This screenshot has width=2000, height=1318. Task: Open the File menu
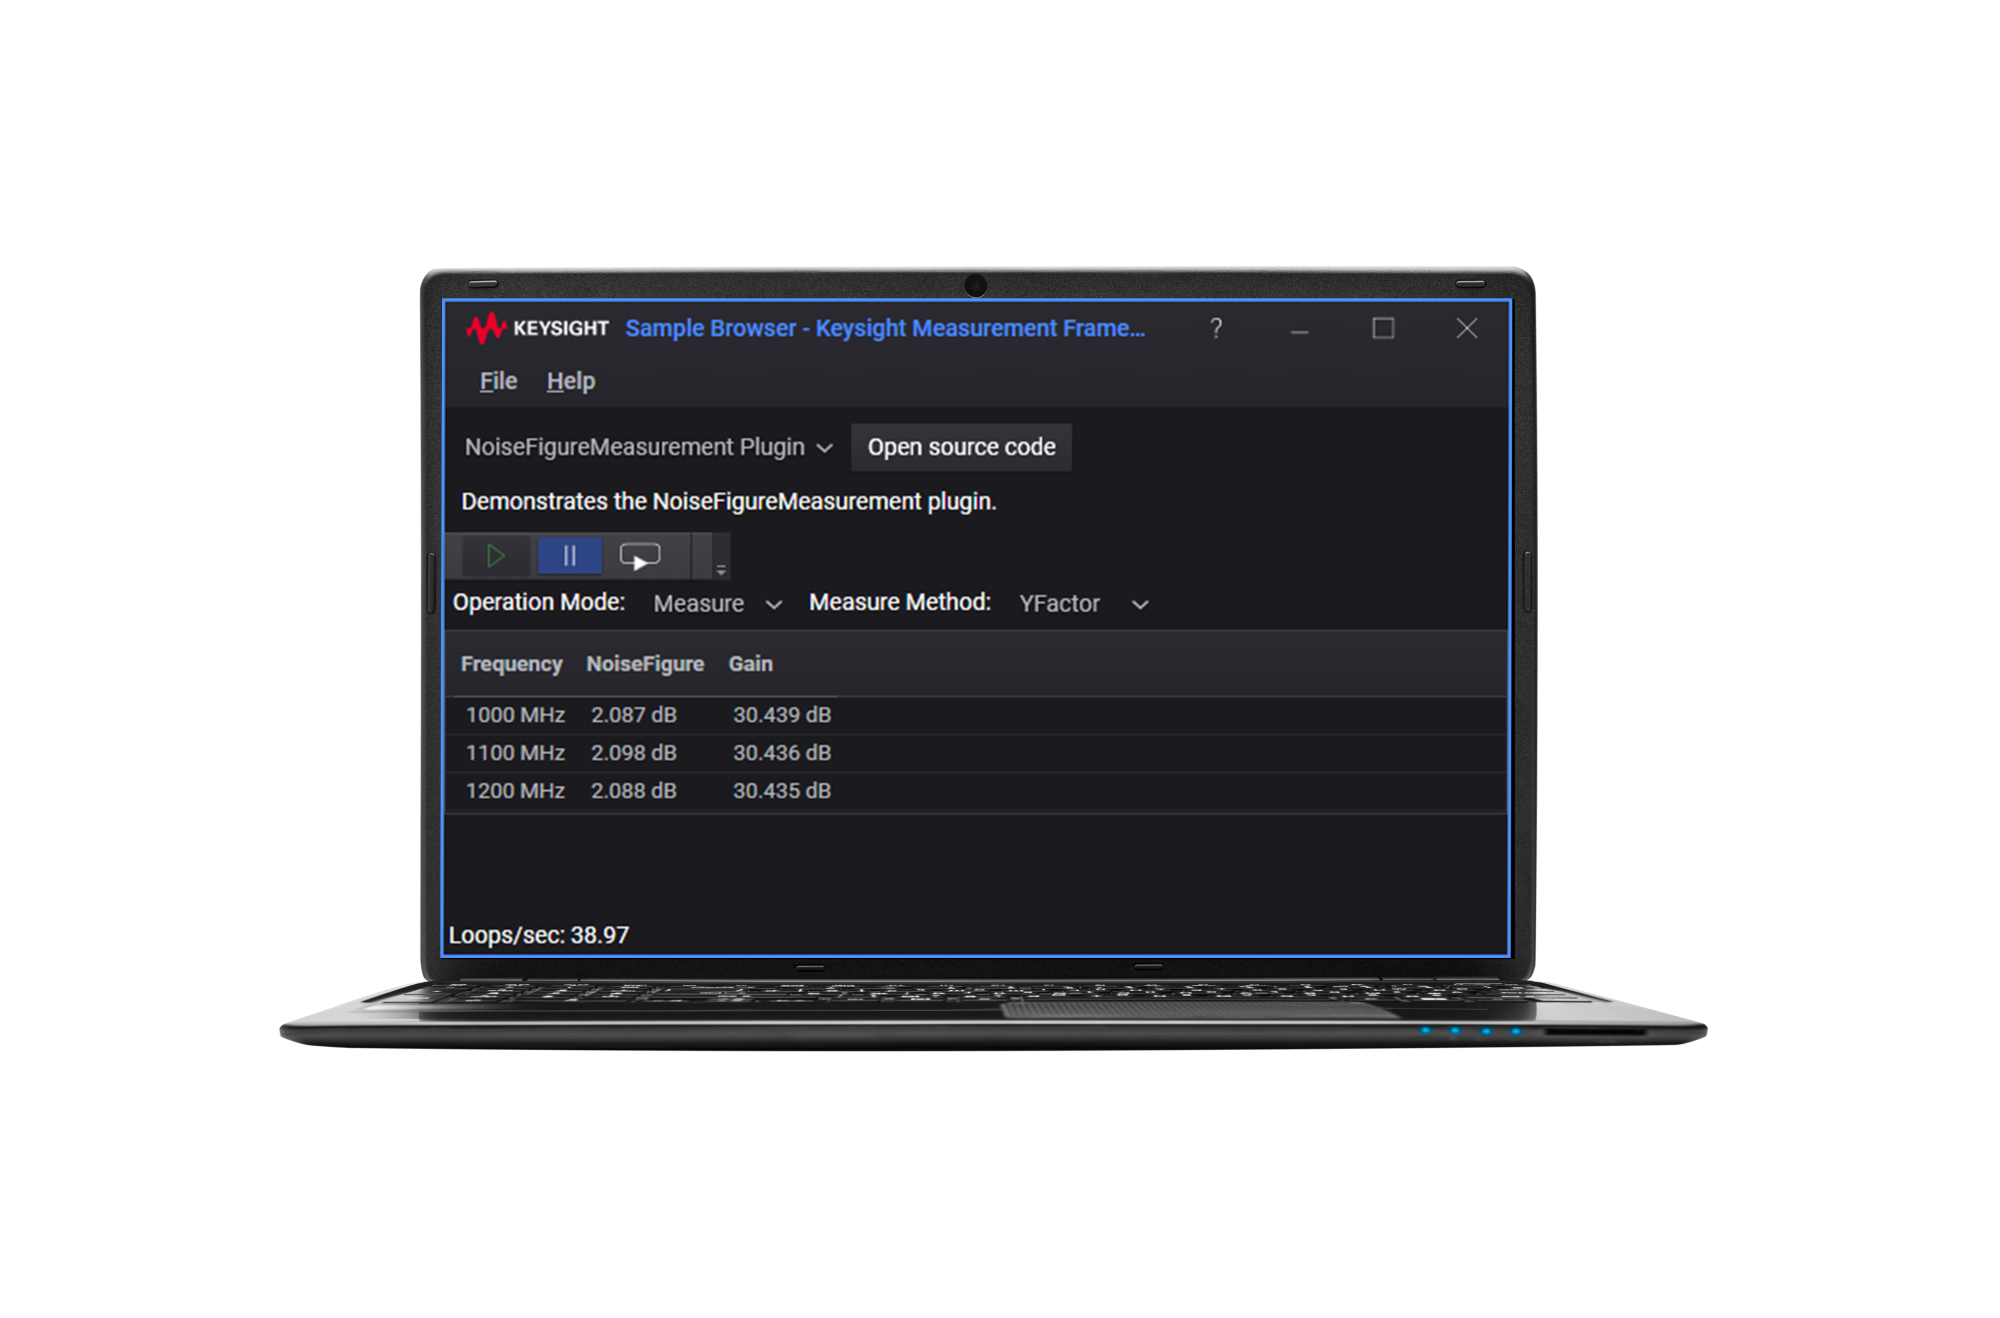[498, 381]
